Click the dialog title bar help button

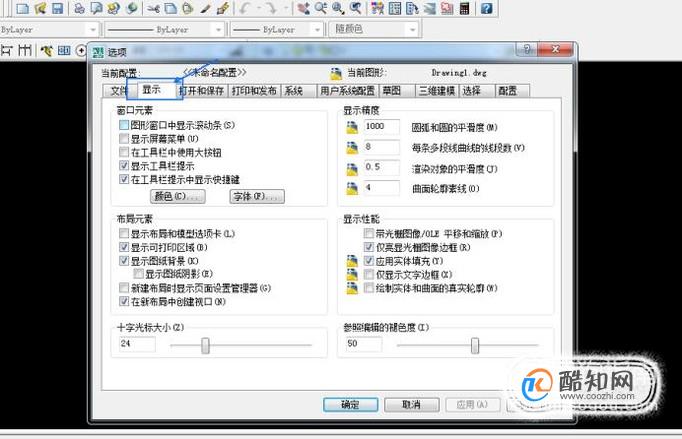pyautogui.click(x=527, y=49)
